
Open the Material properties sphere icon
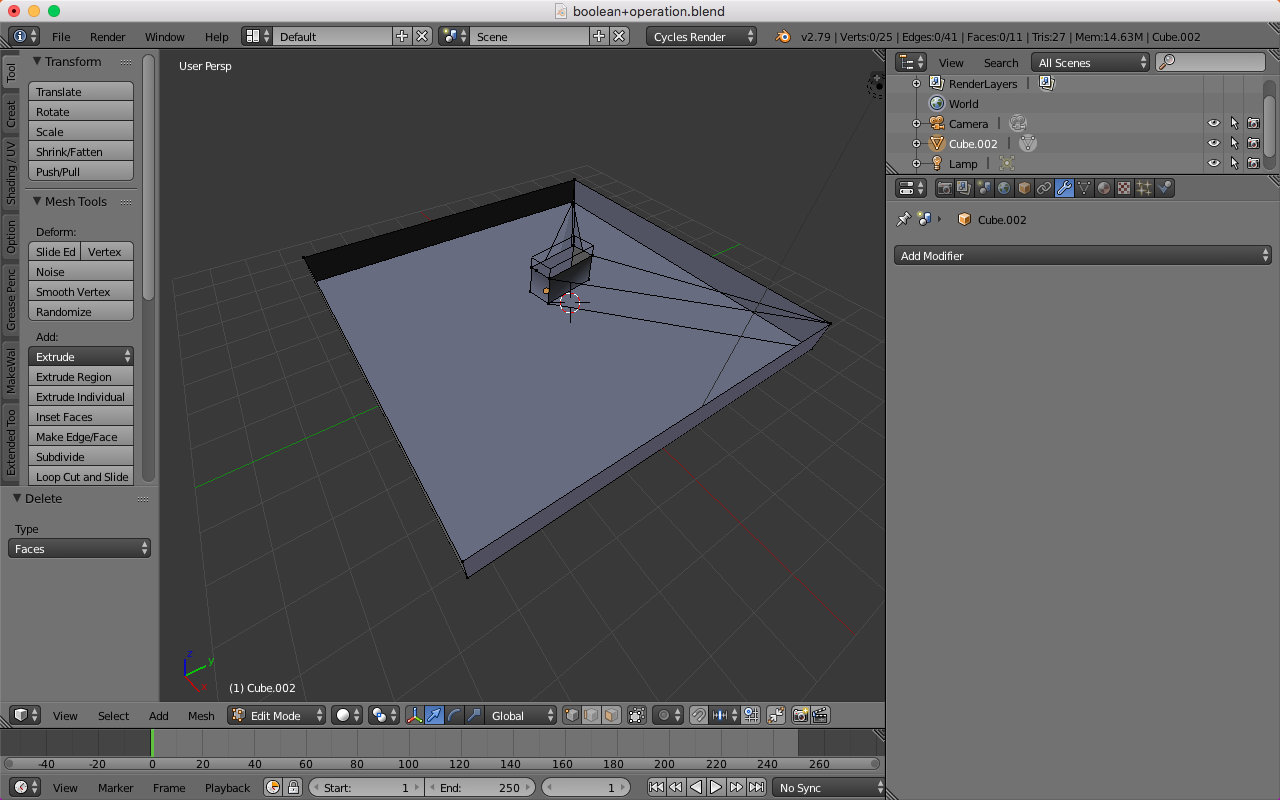pos(1104,188)
